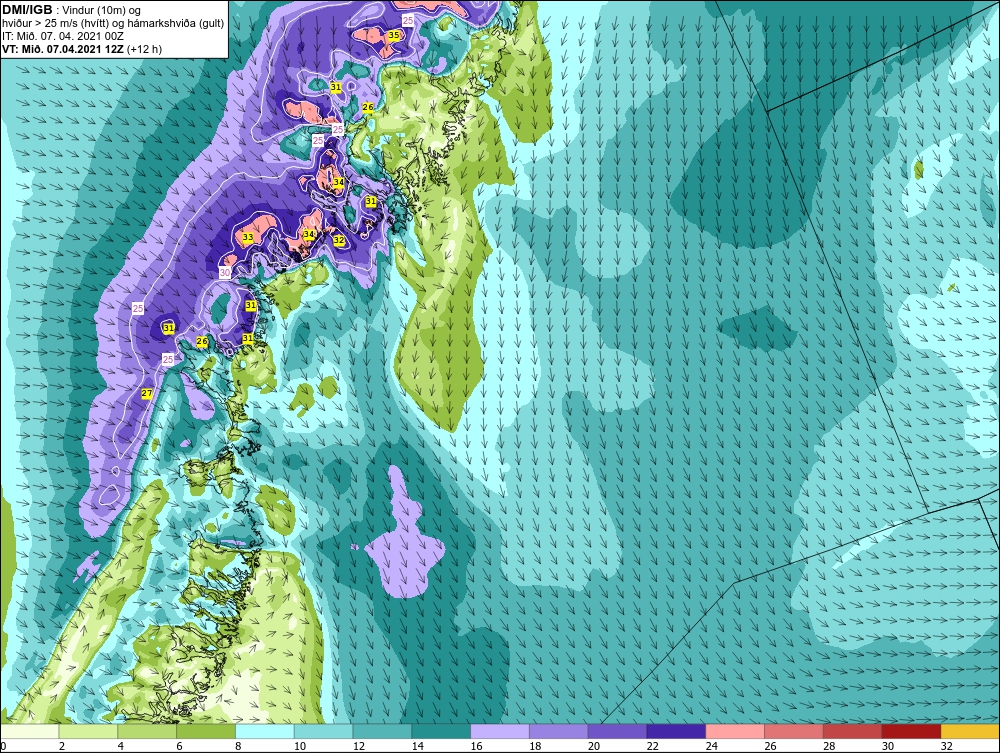Click the legend tick label 14
This screenshot has width=1000, height=753.
coord(417,746)
